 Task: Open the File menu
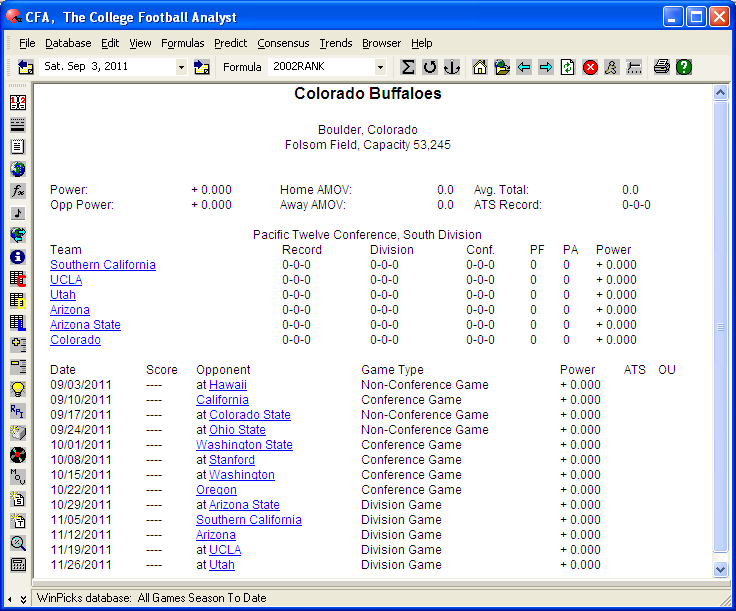pos(27,43)
